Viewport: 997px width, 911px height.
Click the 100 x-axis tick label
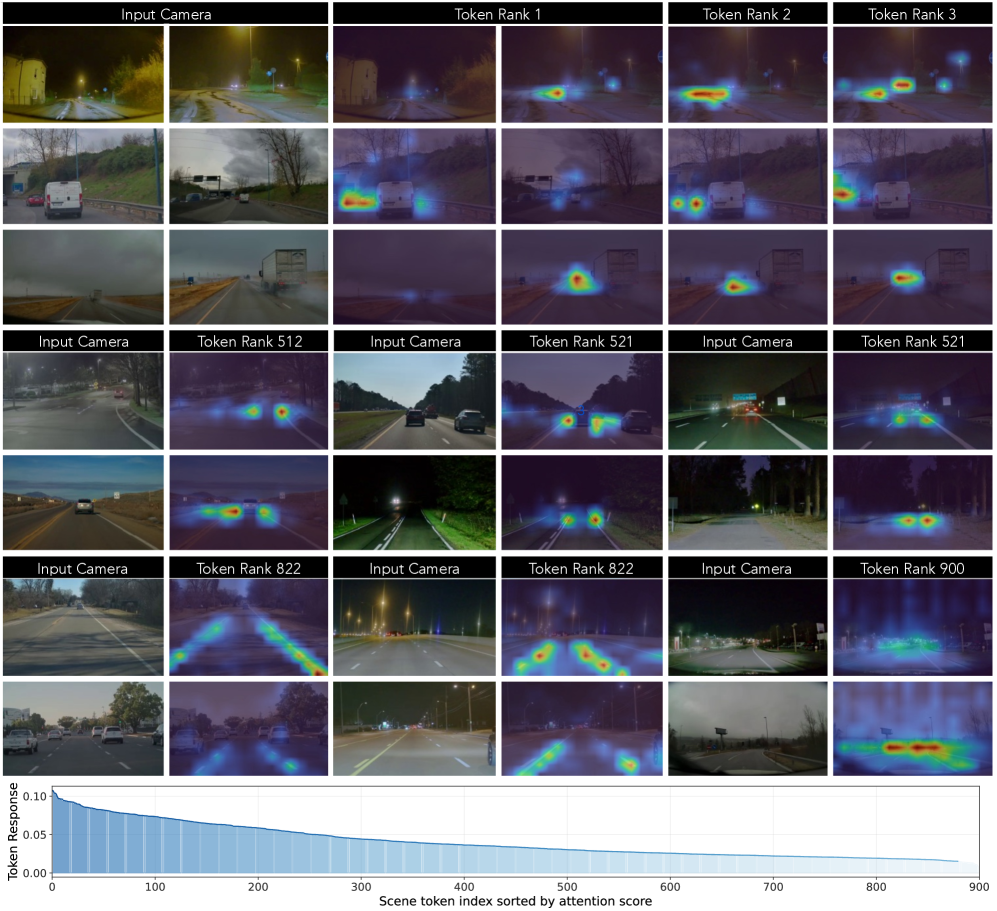point(155,887)
